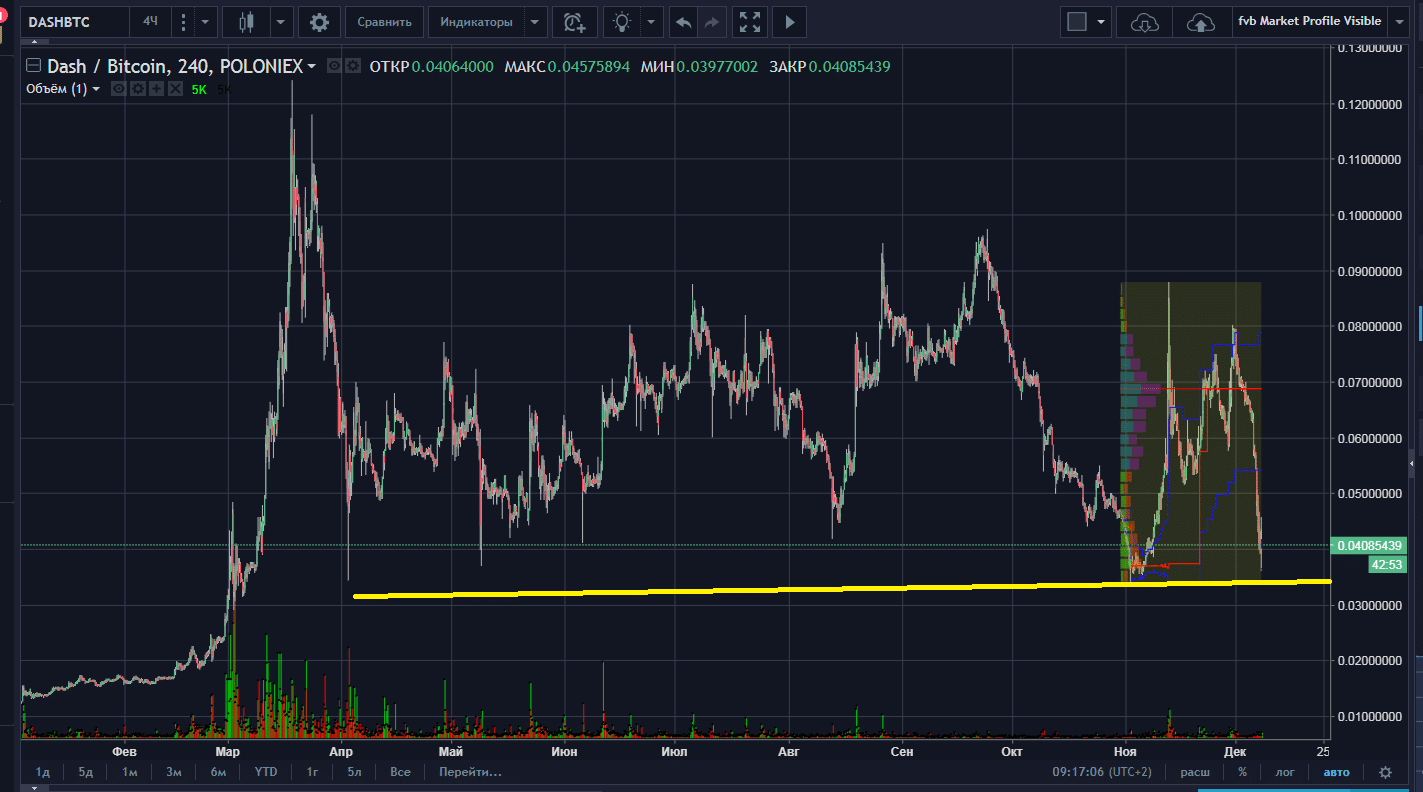Open chart properties gear in top toolbar

(x=319, y=21)
